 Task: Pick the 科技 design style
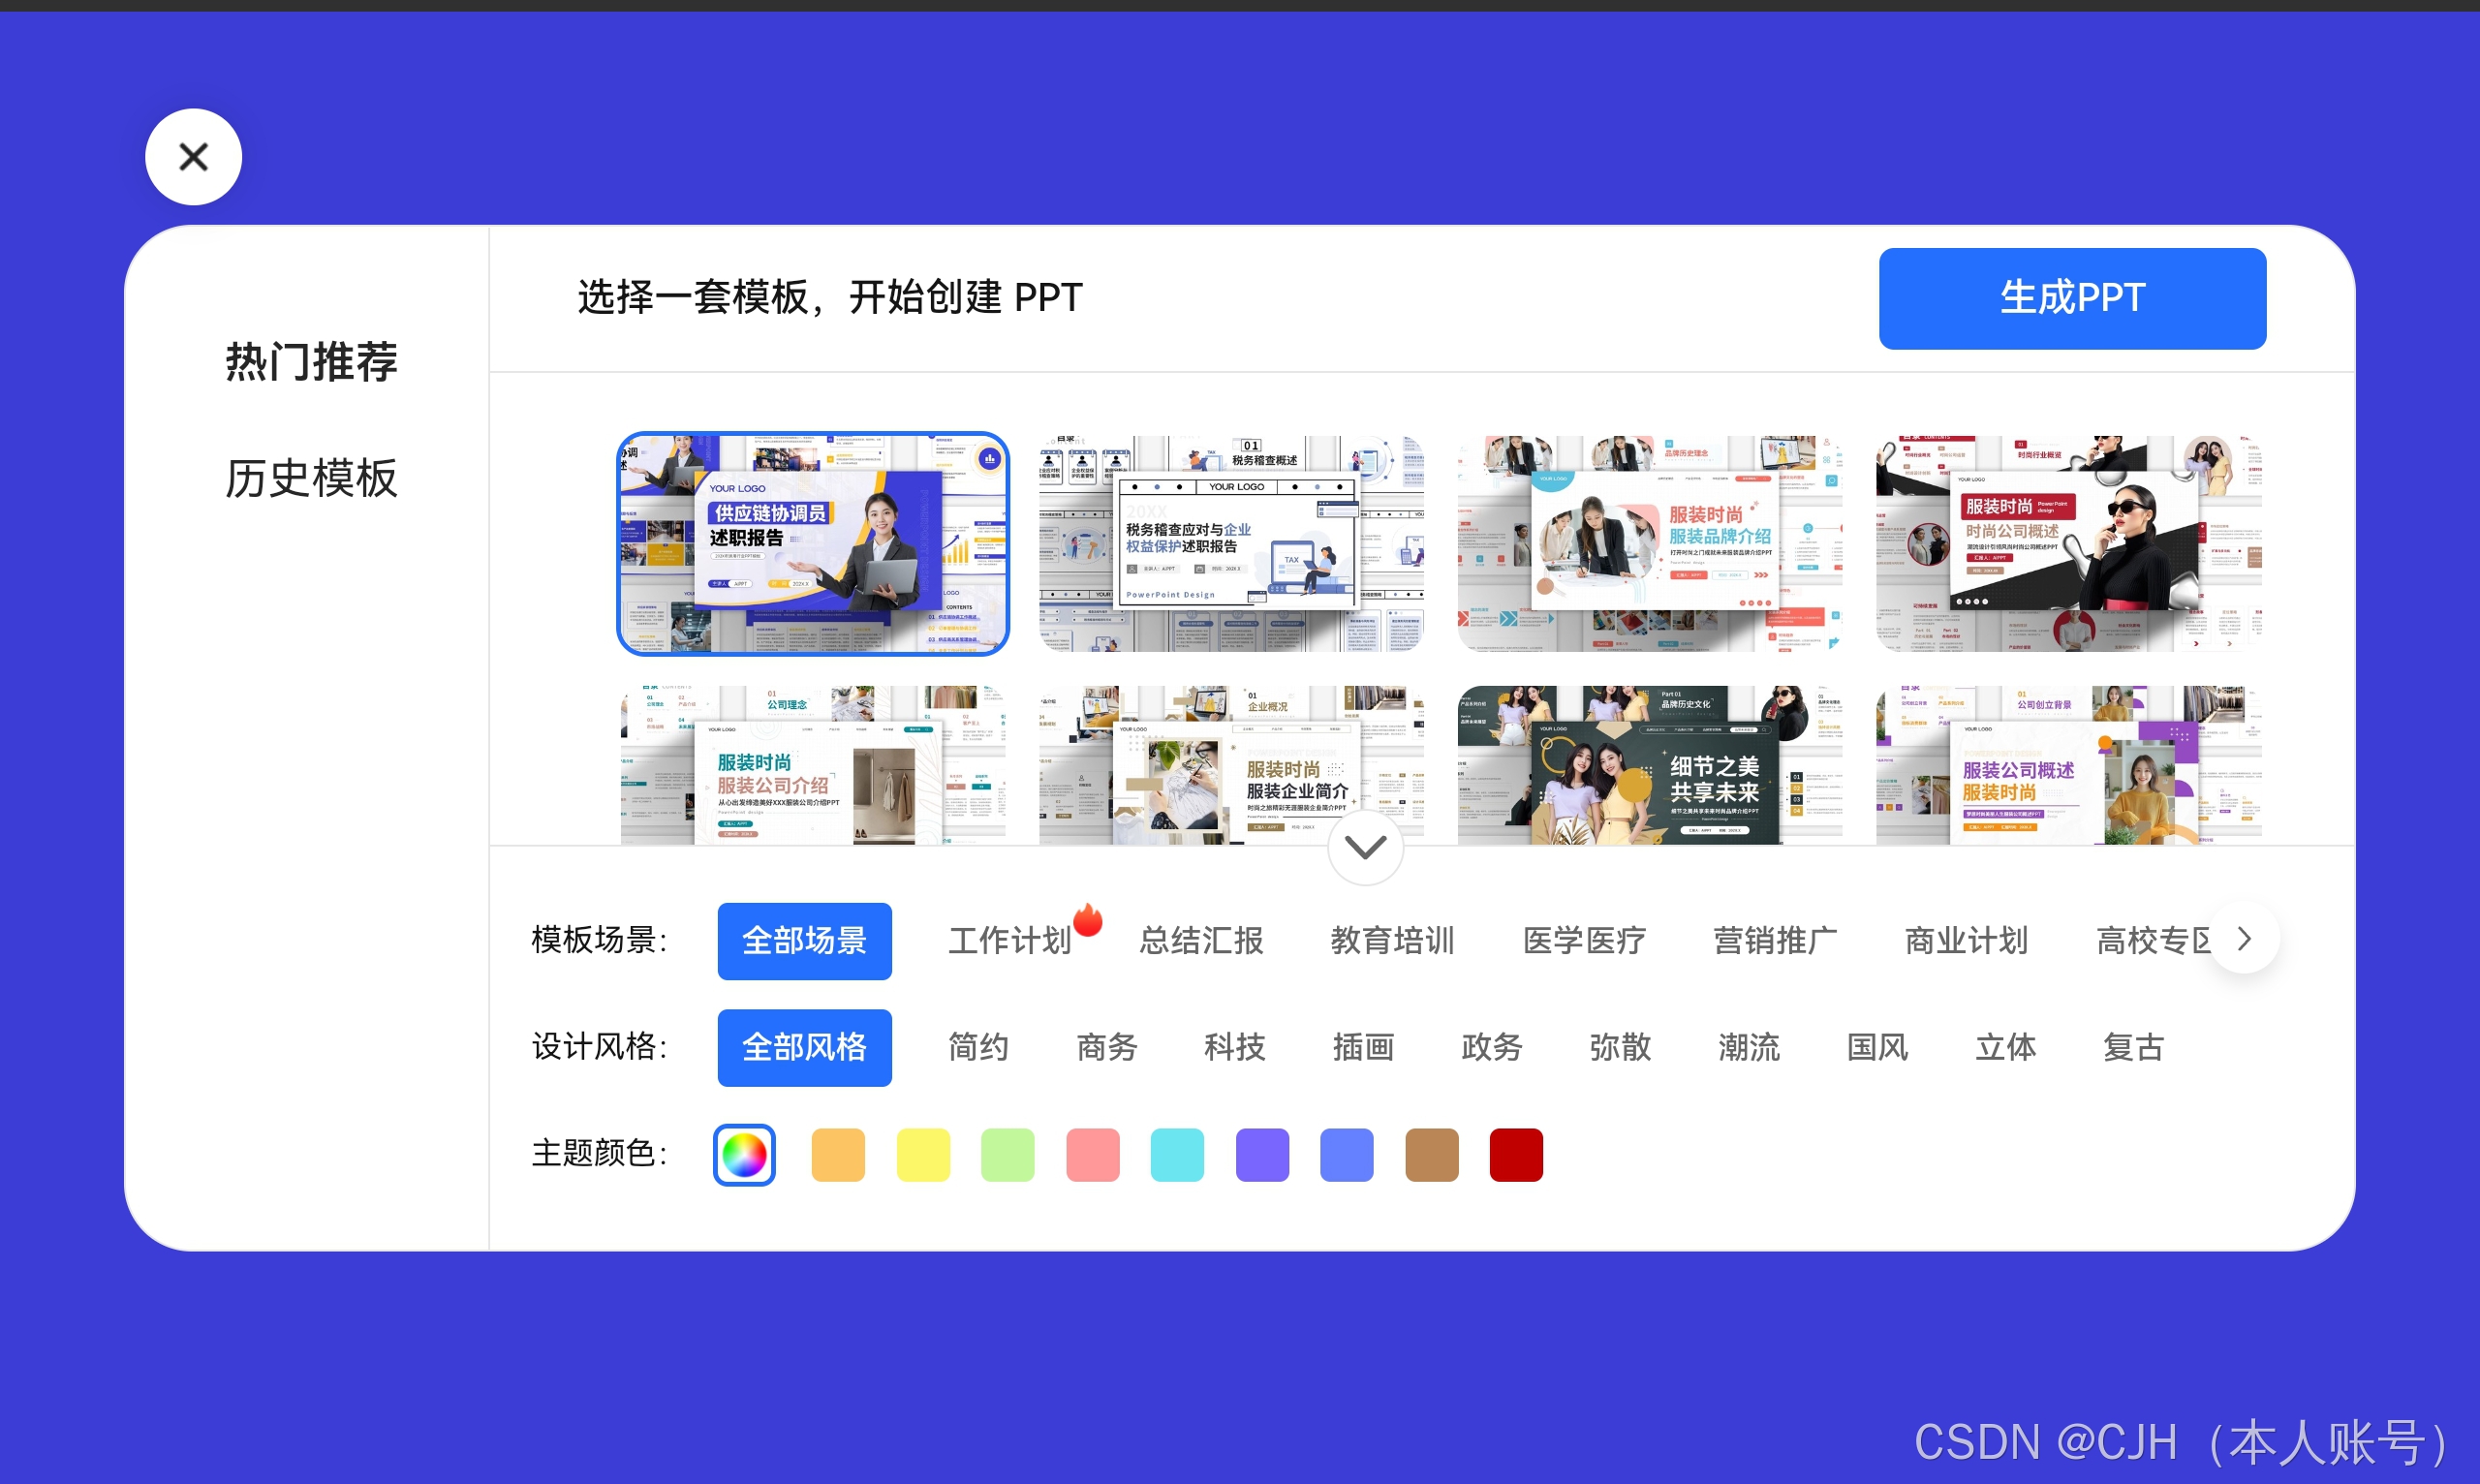point(1234,1047)
